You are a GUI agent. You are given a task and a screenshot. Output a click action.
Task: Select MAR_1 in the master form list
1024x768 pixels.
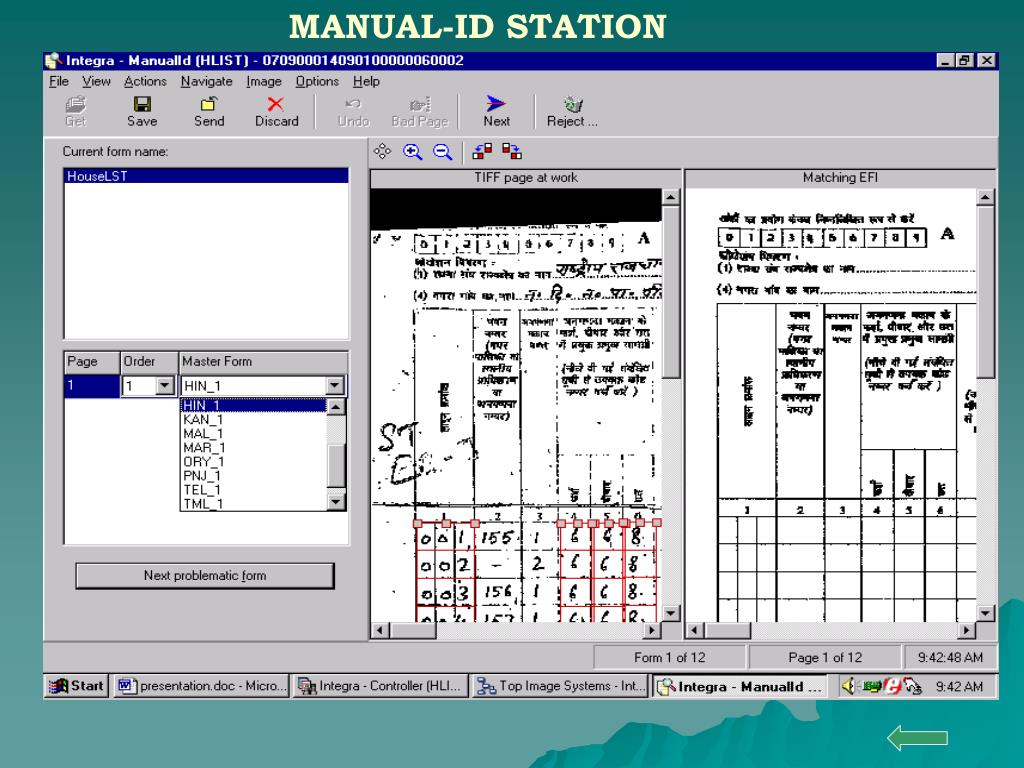pos(253,447)
